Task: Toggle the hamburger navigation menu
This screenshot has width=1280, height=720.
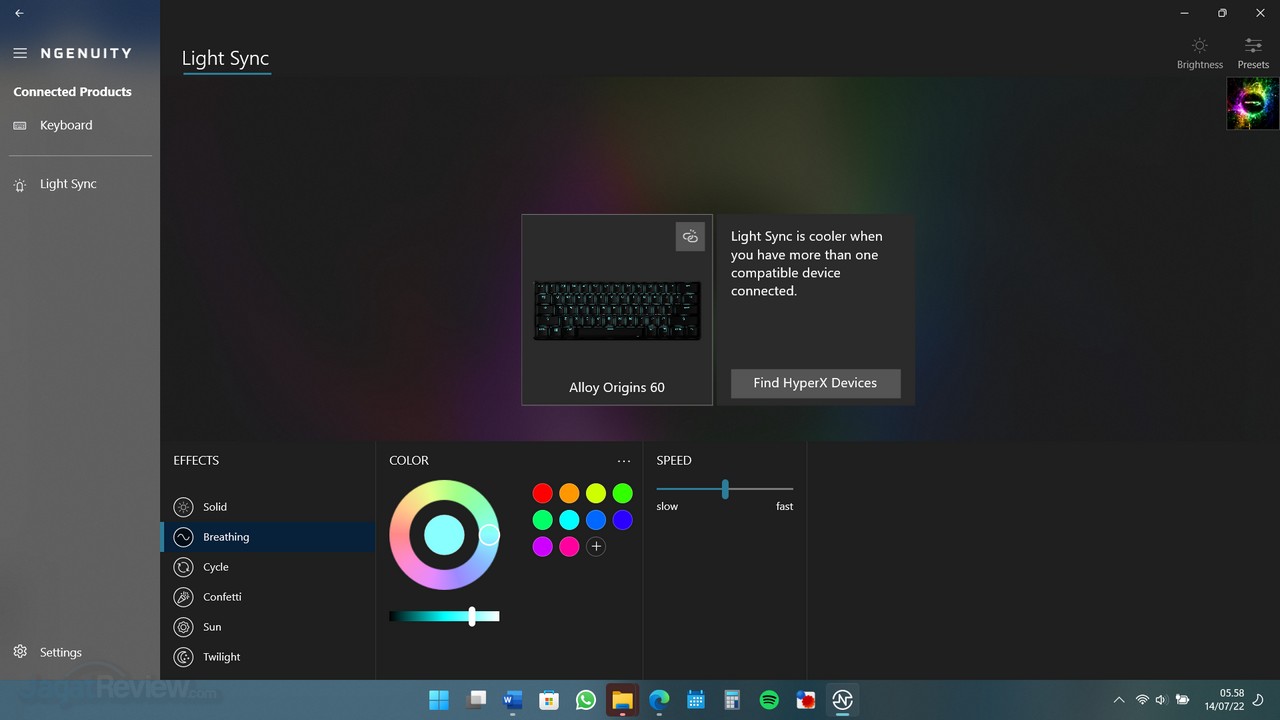Action: pos(20,53)
